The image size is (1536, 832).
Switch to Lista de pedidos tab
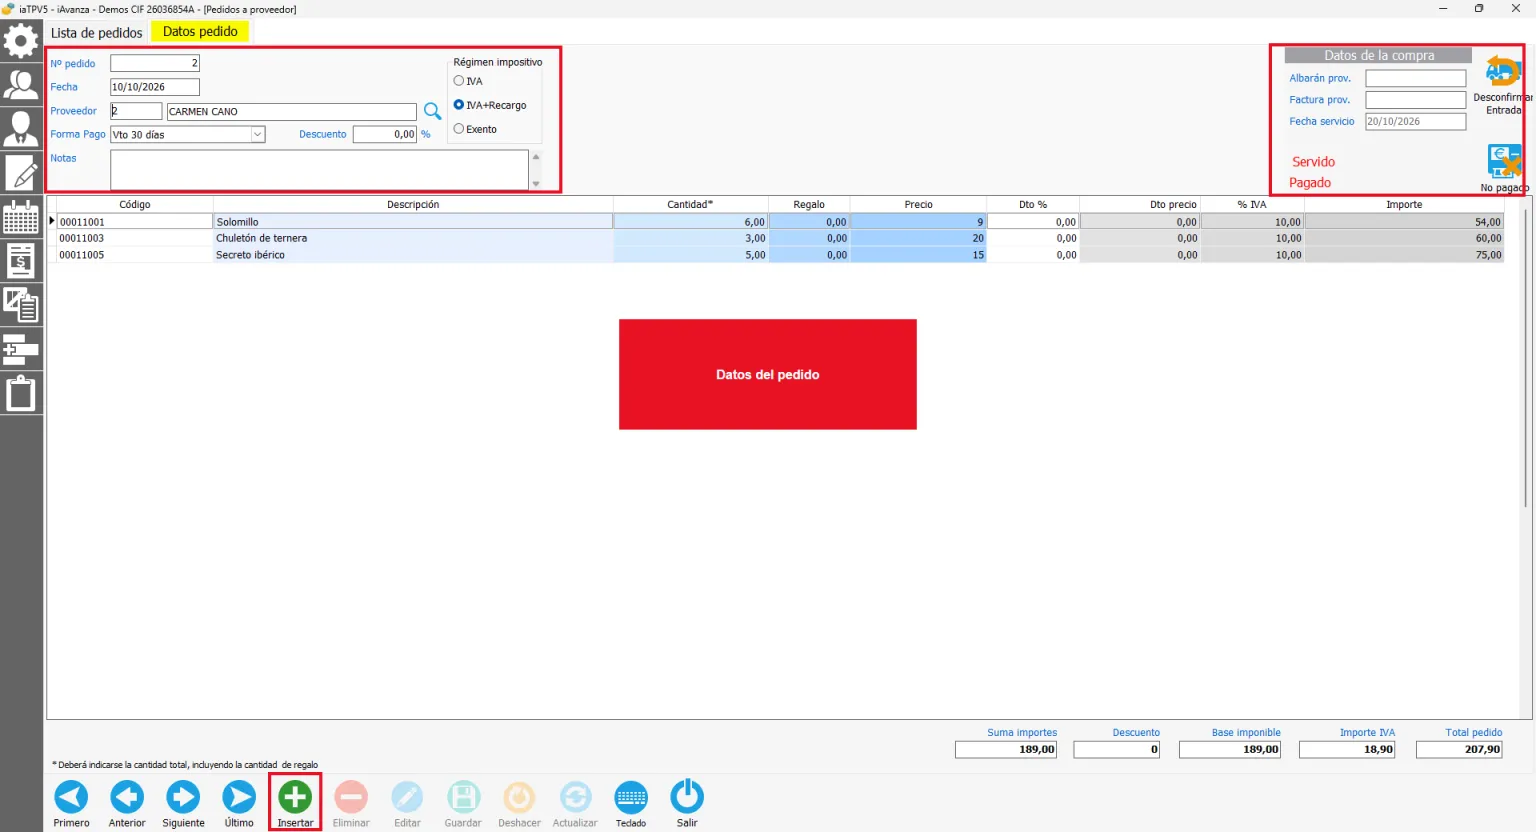coord(97,33)
